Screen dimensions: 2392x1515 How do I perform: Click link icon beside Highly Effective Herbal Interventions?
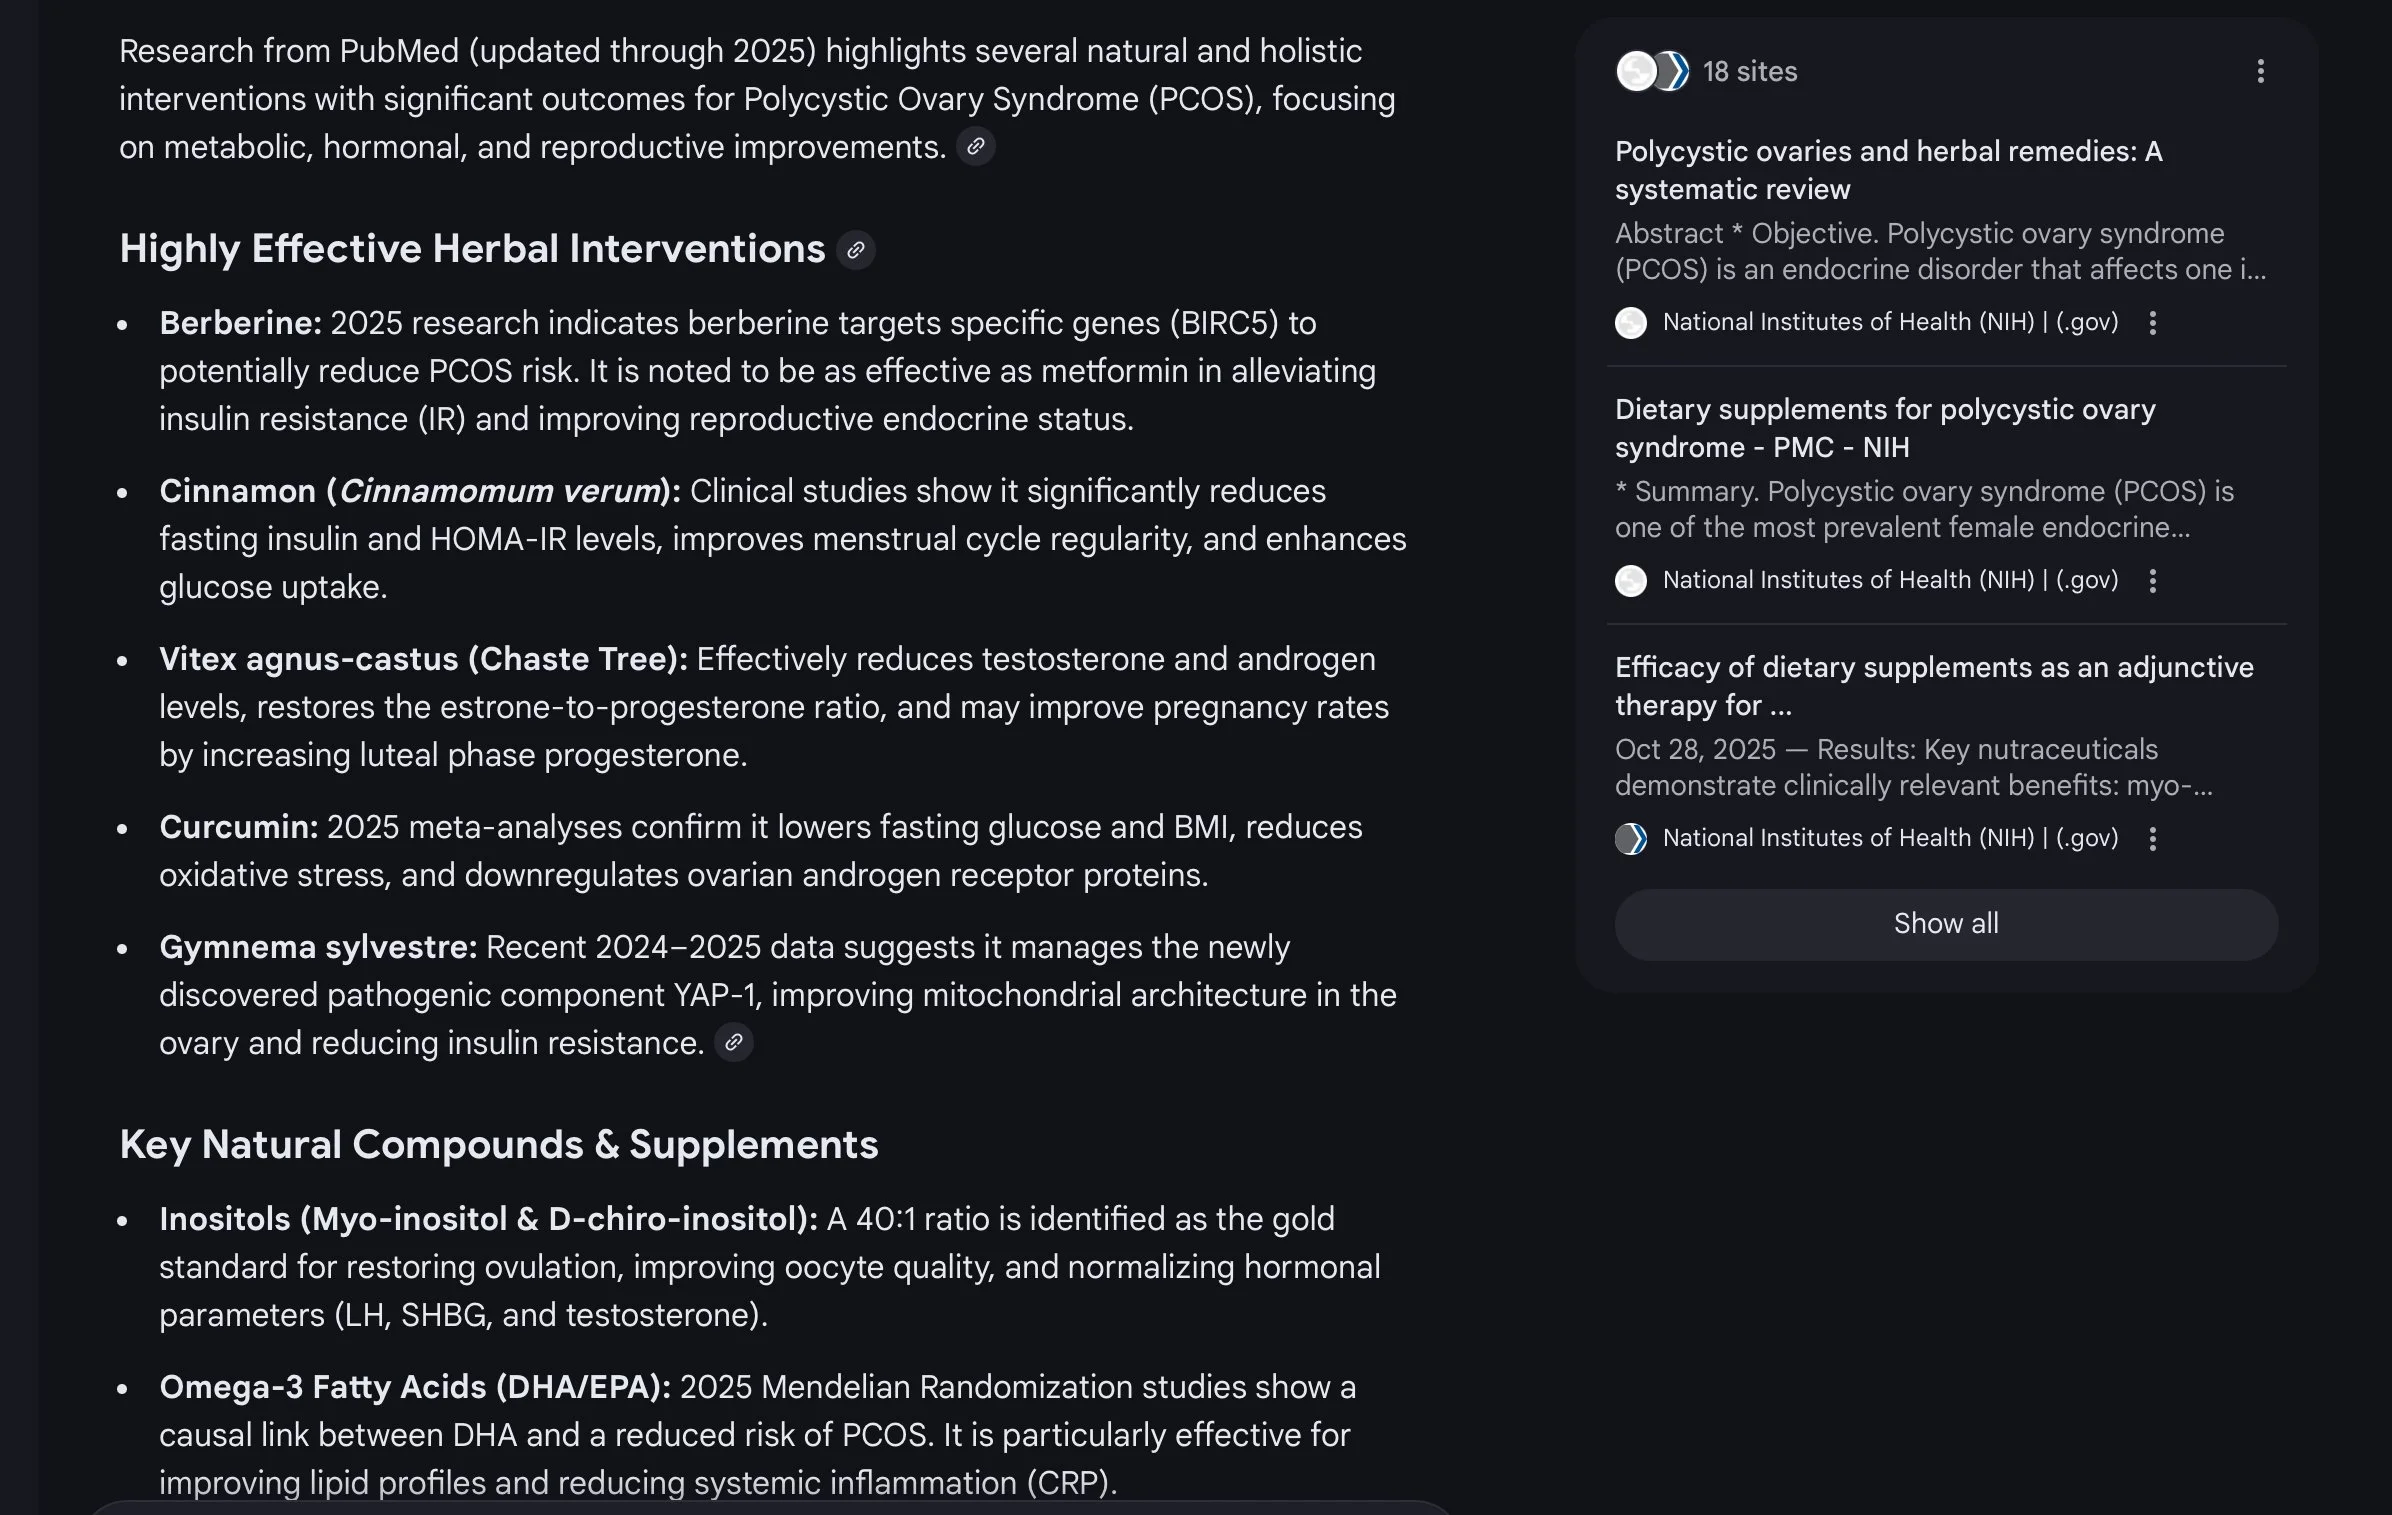point(855,250)
